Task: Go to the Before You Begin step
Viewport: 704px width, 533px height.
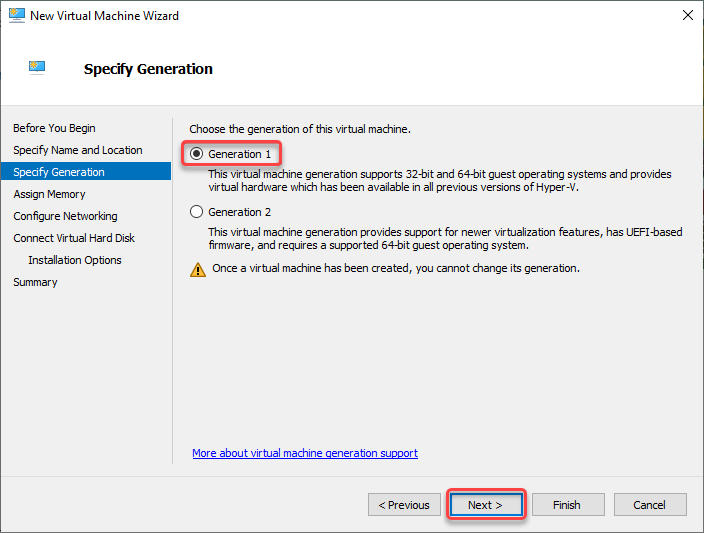Action: [54, 128]
